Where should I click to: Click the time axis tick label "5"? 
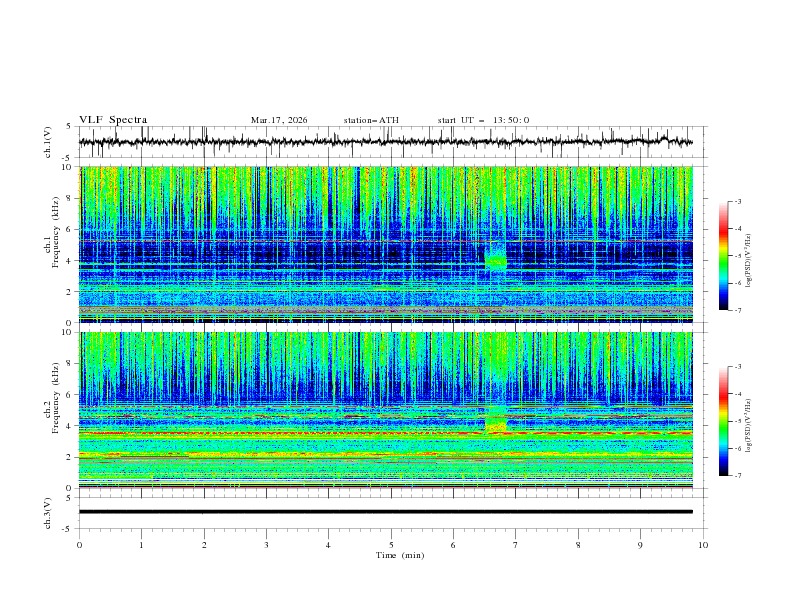(391, 545)
